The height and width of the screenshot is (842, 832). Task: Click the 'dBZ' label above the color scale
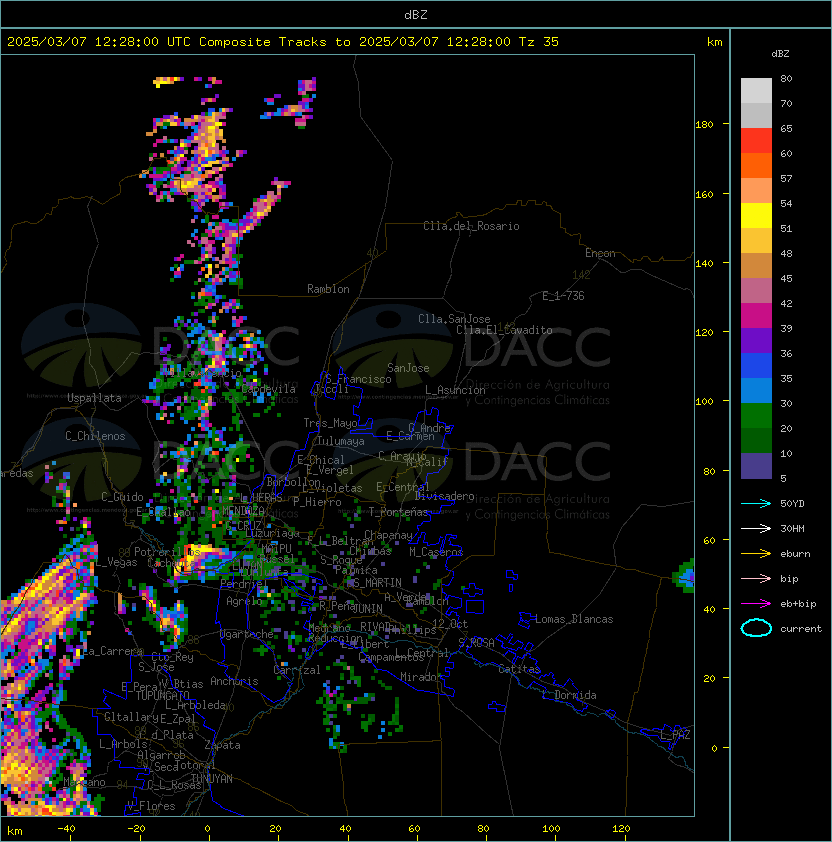pos(780,54)
